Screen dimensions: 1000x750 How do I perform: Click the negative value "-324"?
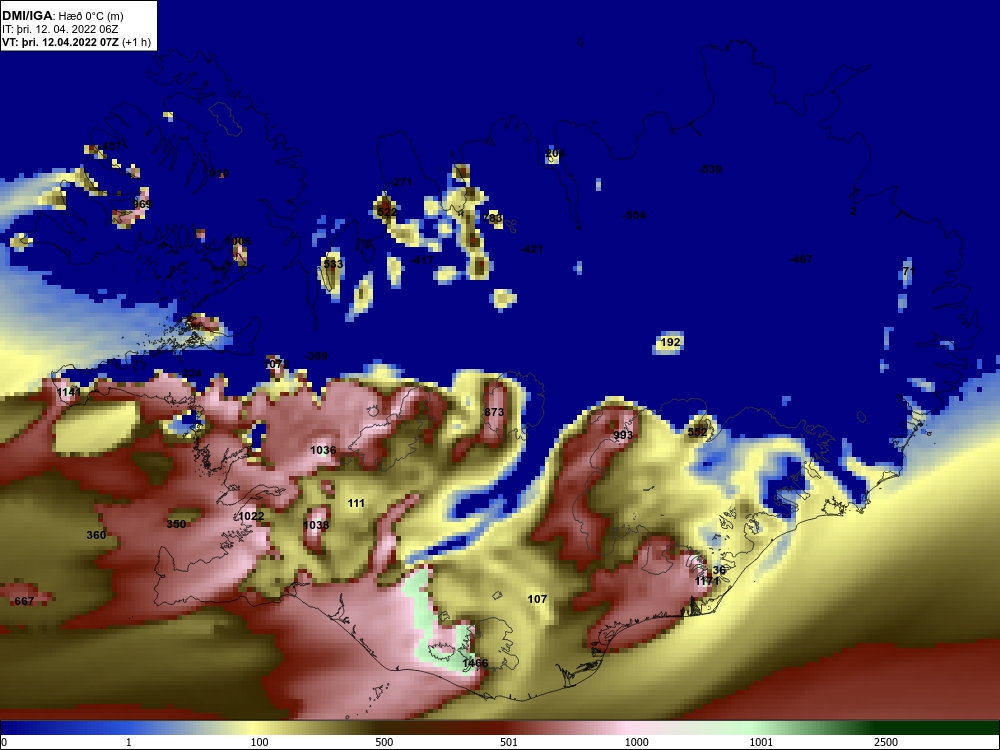click(x=191, y=373)
